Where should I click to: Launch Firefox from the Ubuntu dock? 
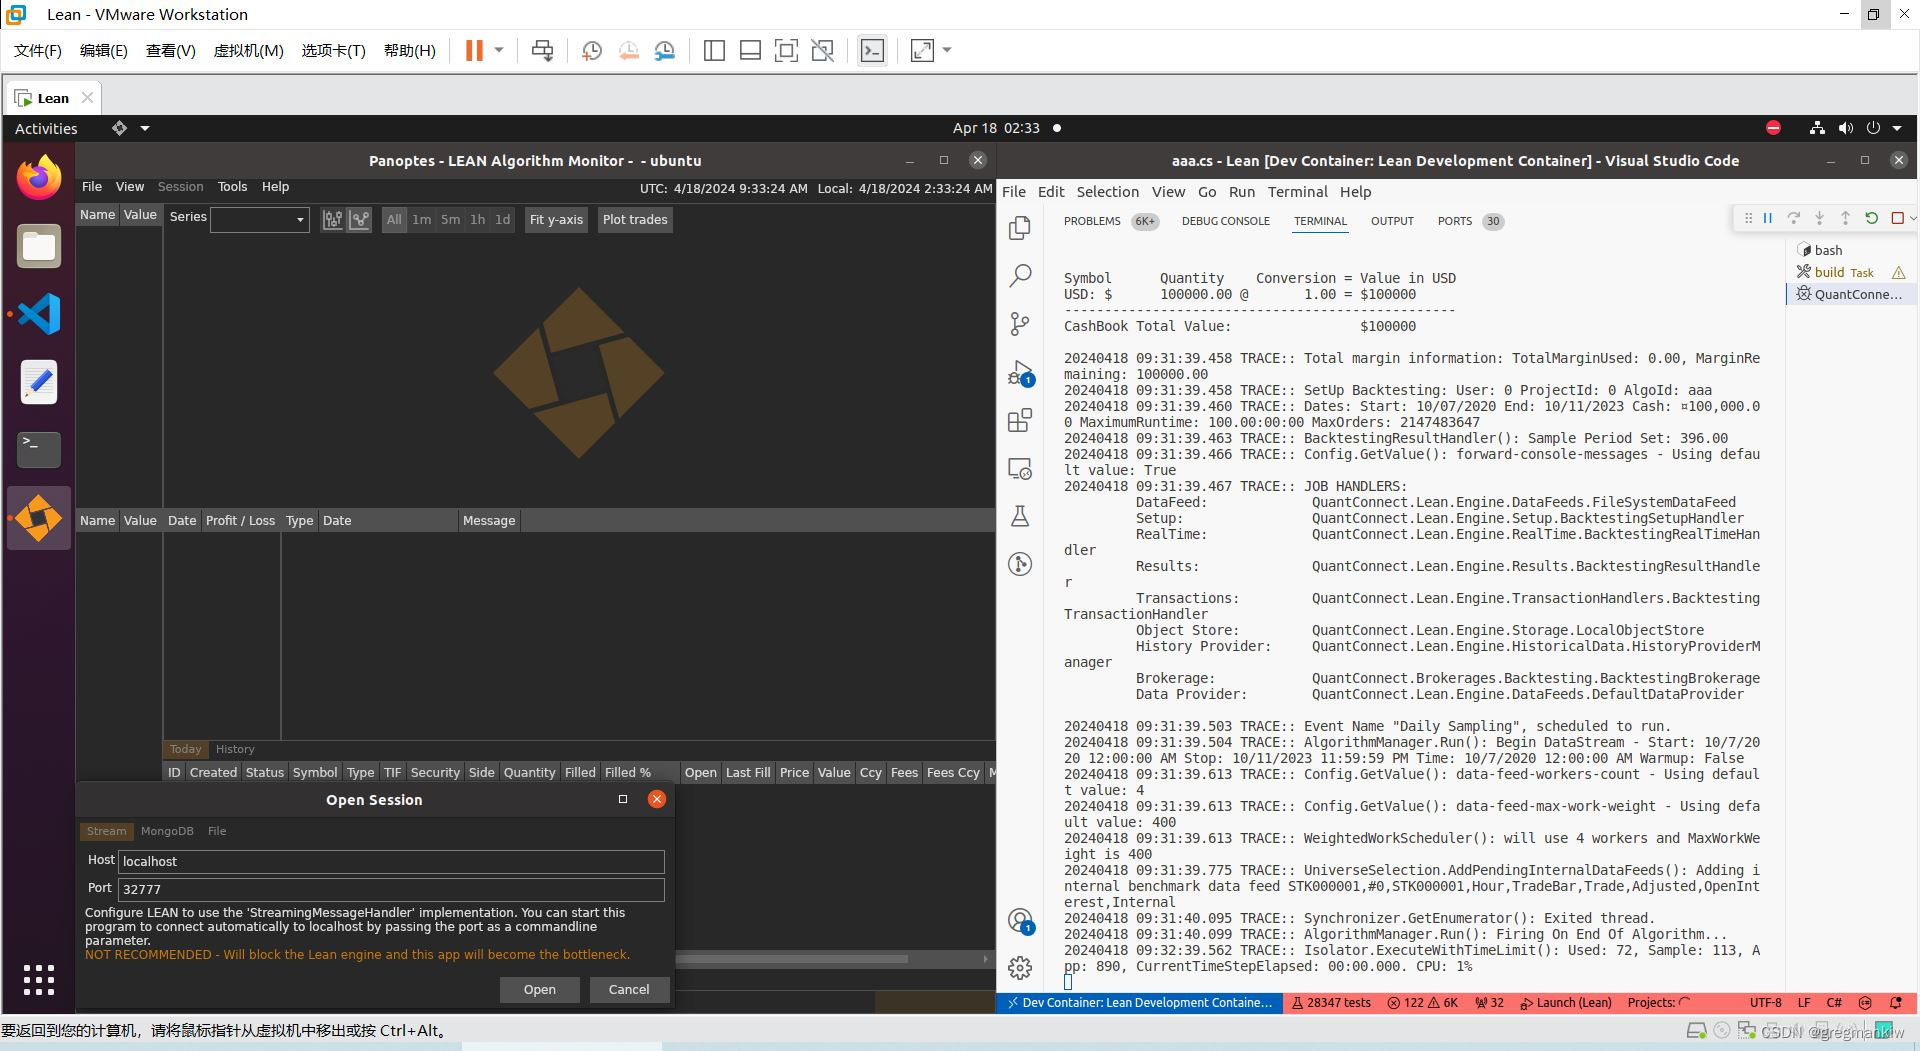[x=39, y=178]
